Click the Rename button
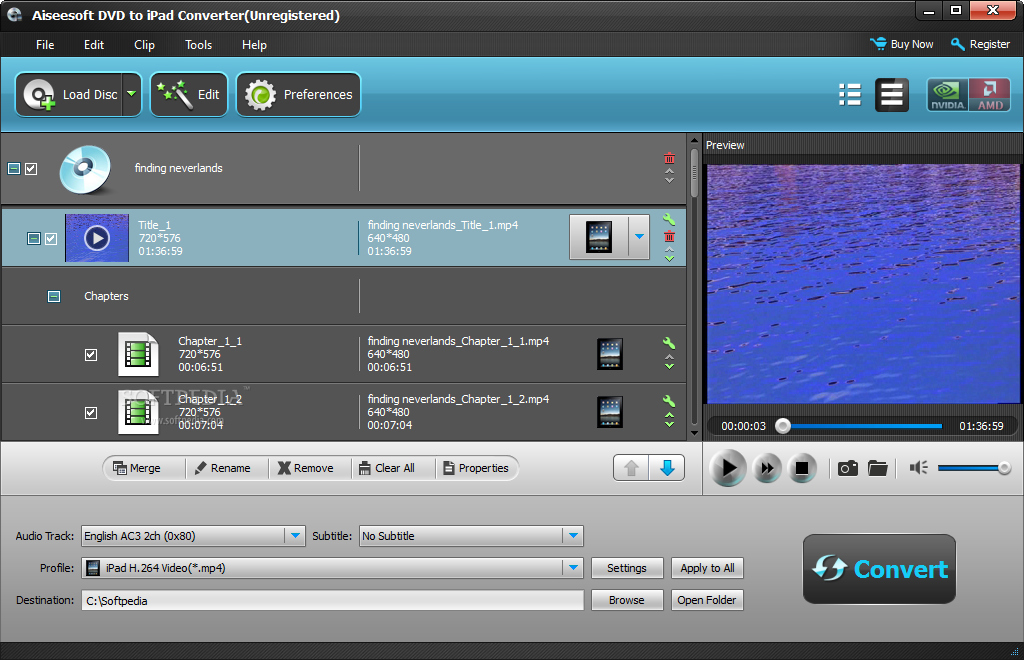 (223, 468)
